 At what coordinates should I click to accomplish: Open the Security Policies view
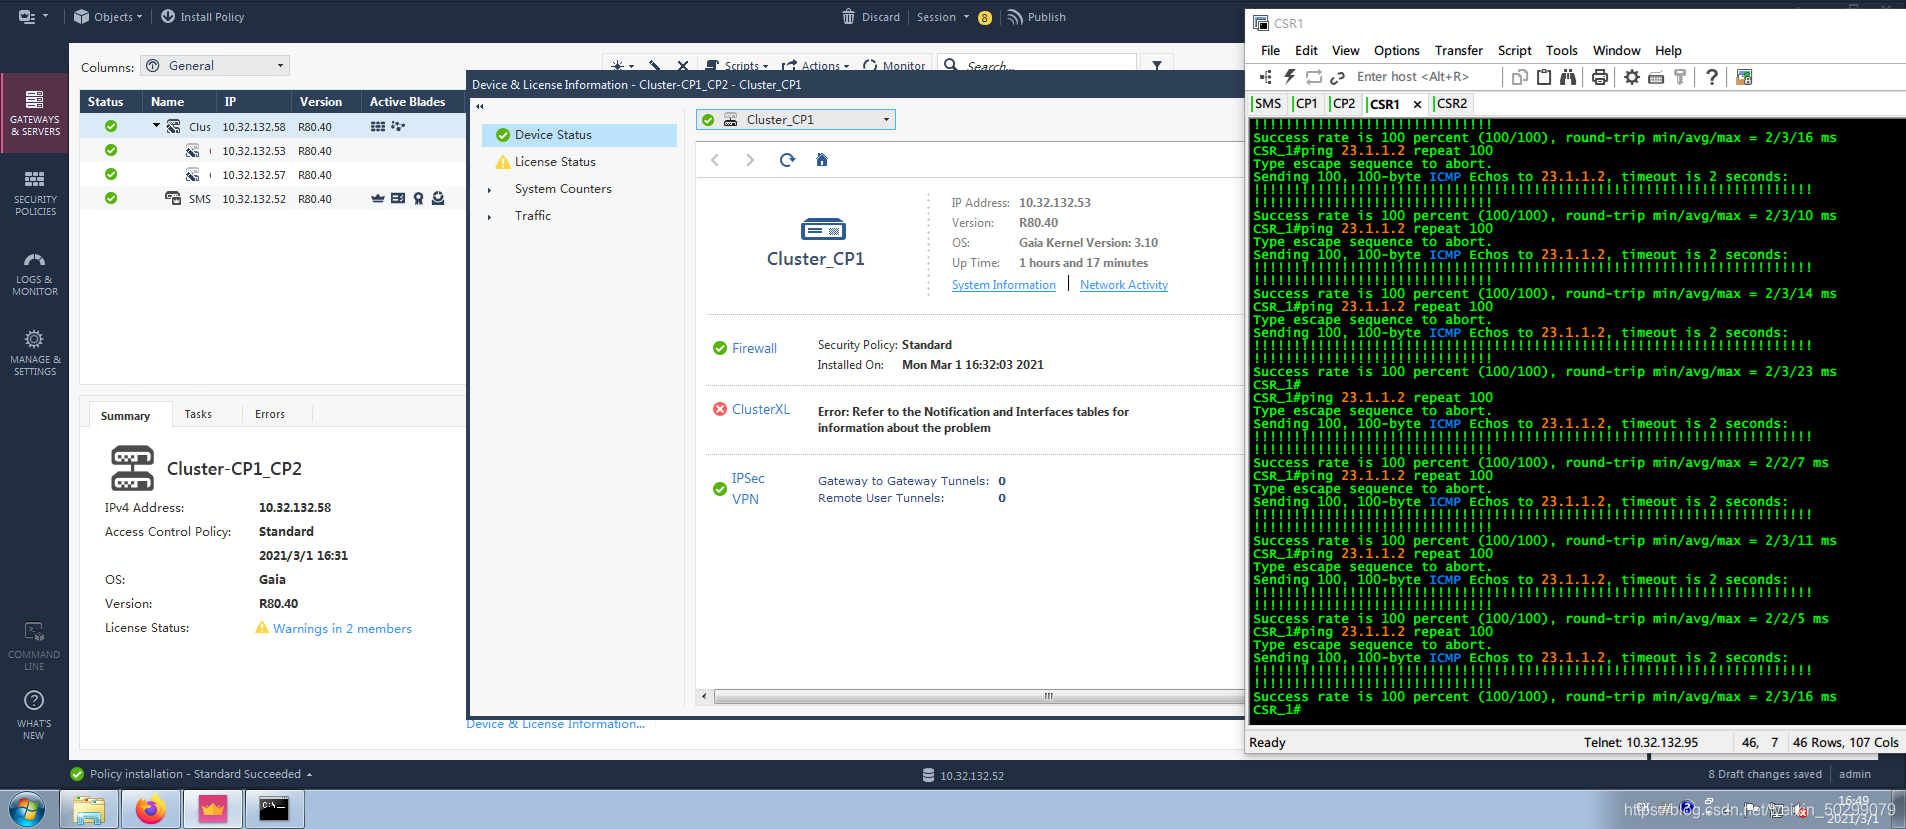tap(35, 193)
